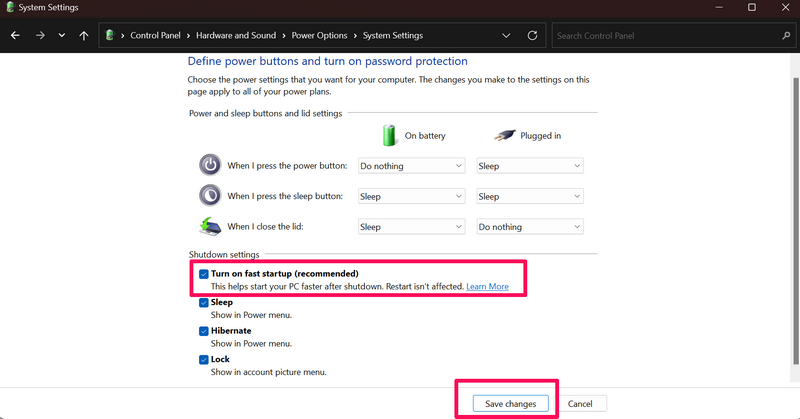Open close the lid Plugged in dropdown
Image resolution: width=800 pixels, height=419 pixels.
(x=530, y=227)
